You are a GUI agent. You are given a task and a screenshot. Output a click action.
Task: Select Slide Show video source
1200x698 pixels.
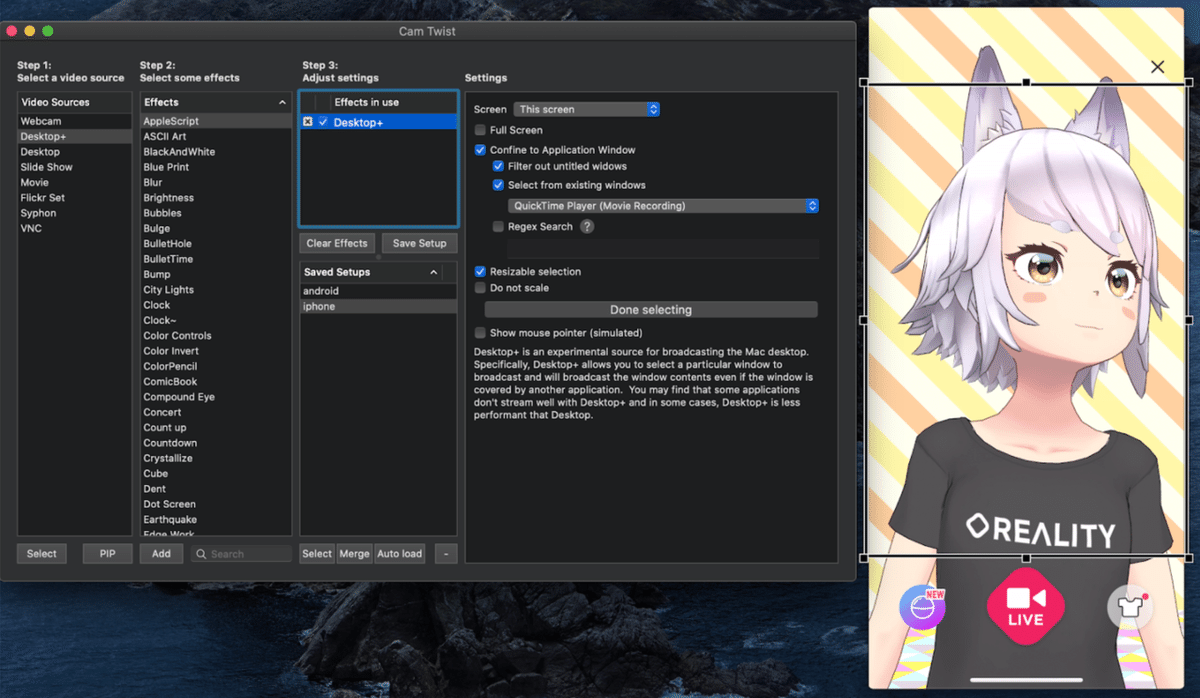click(x=74, y=167)
